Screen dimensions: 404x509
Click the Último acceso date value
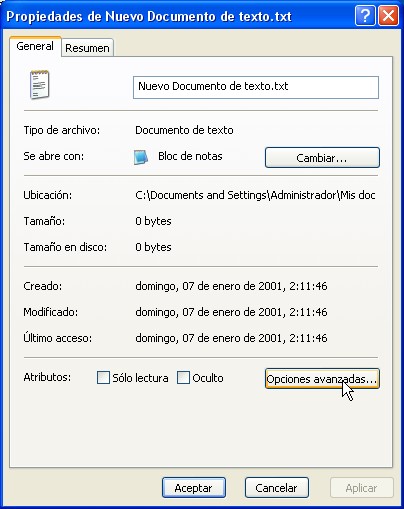pos(231,338)
